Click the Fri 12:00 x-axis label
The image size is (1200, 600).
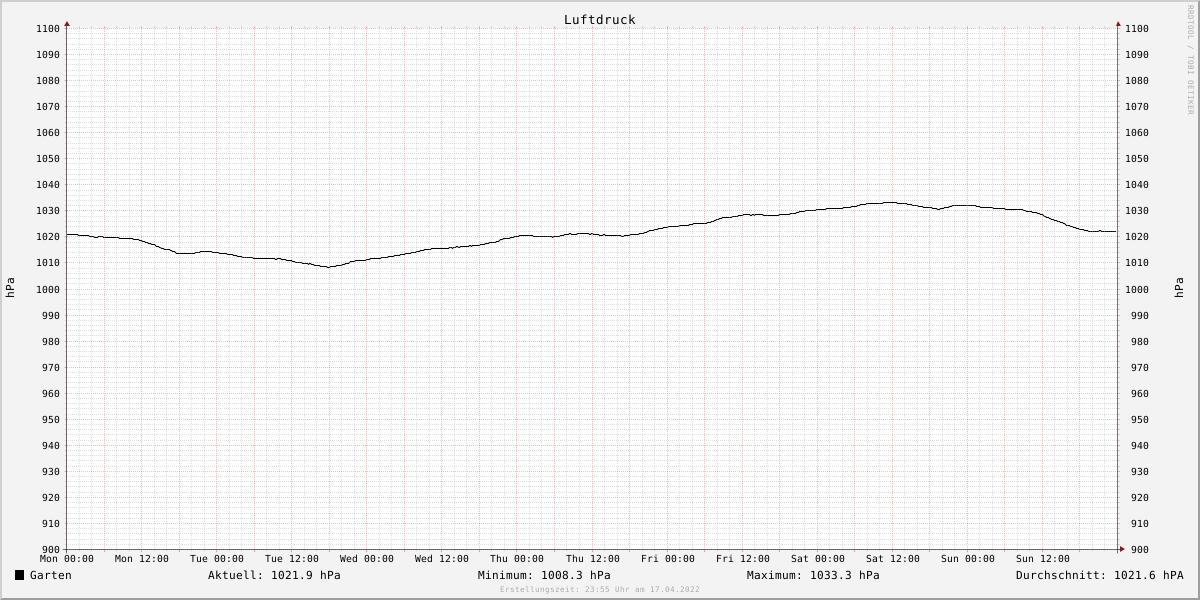click(743, 559)
